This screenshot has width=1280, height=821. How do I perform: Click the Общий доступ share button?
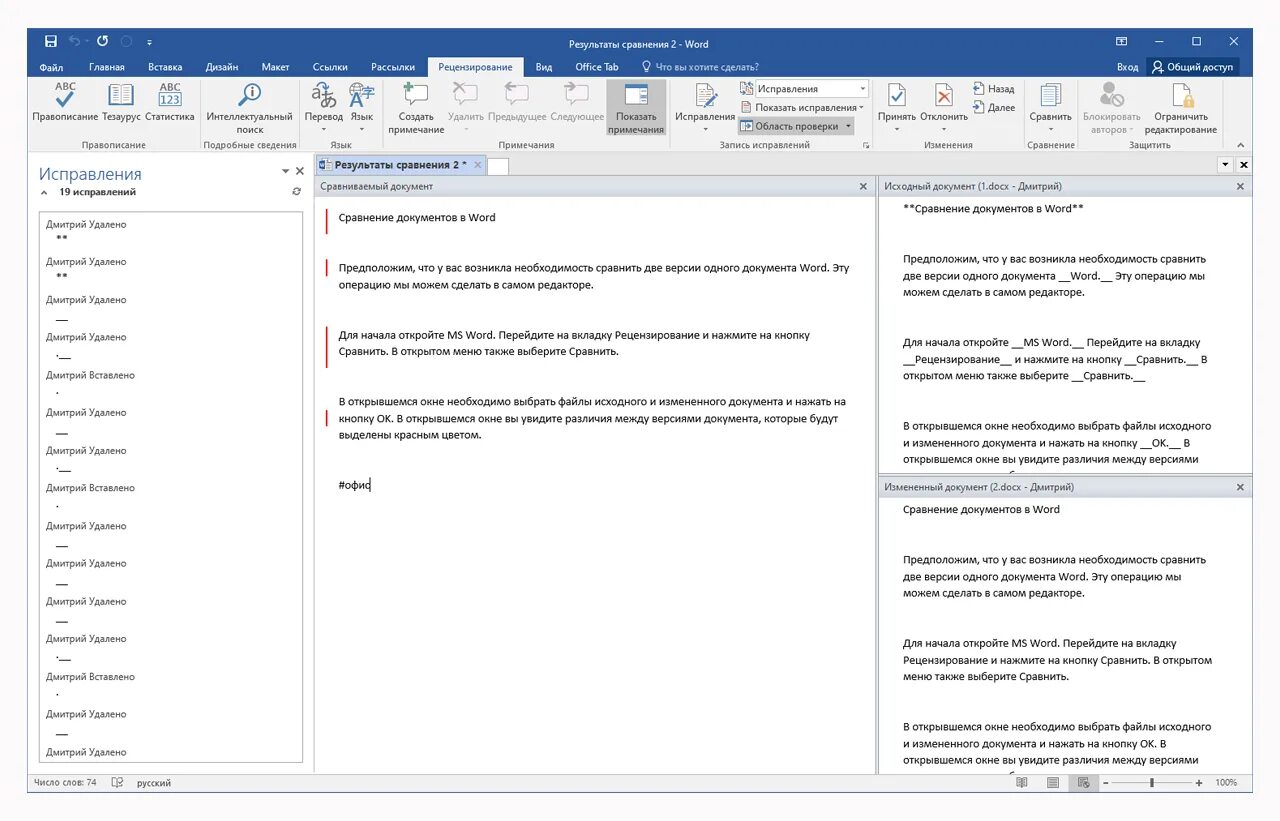click(x=1194, y=67)
